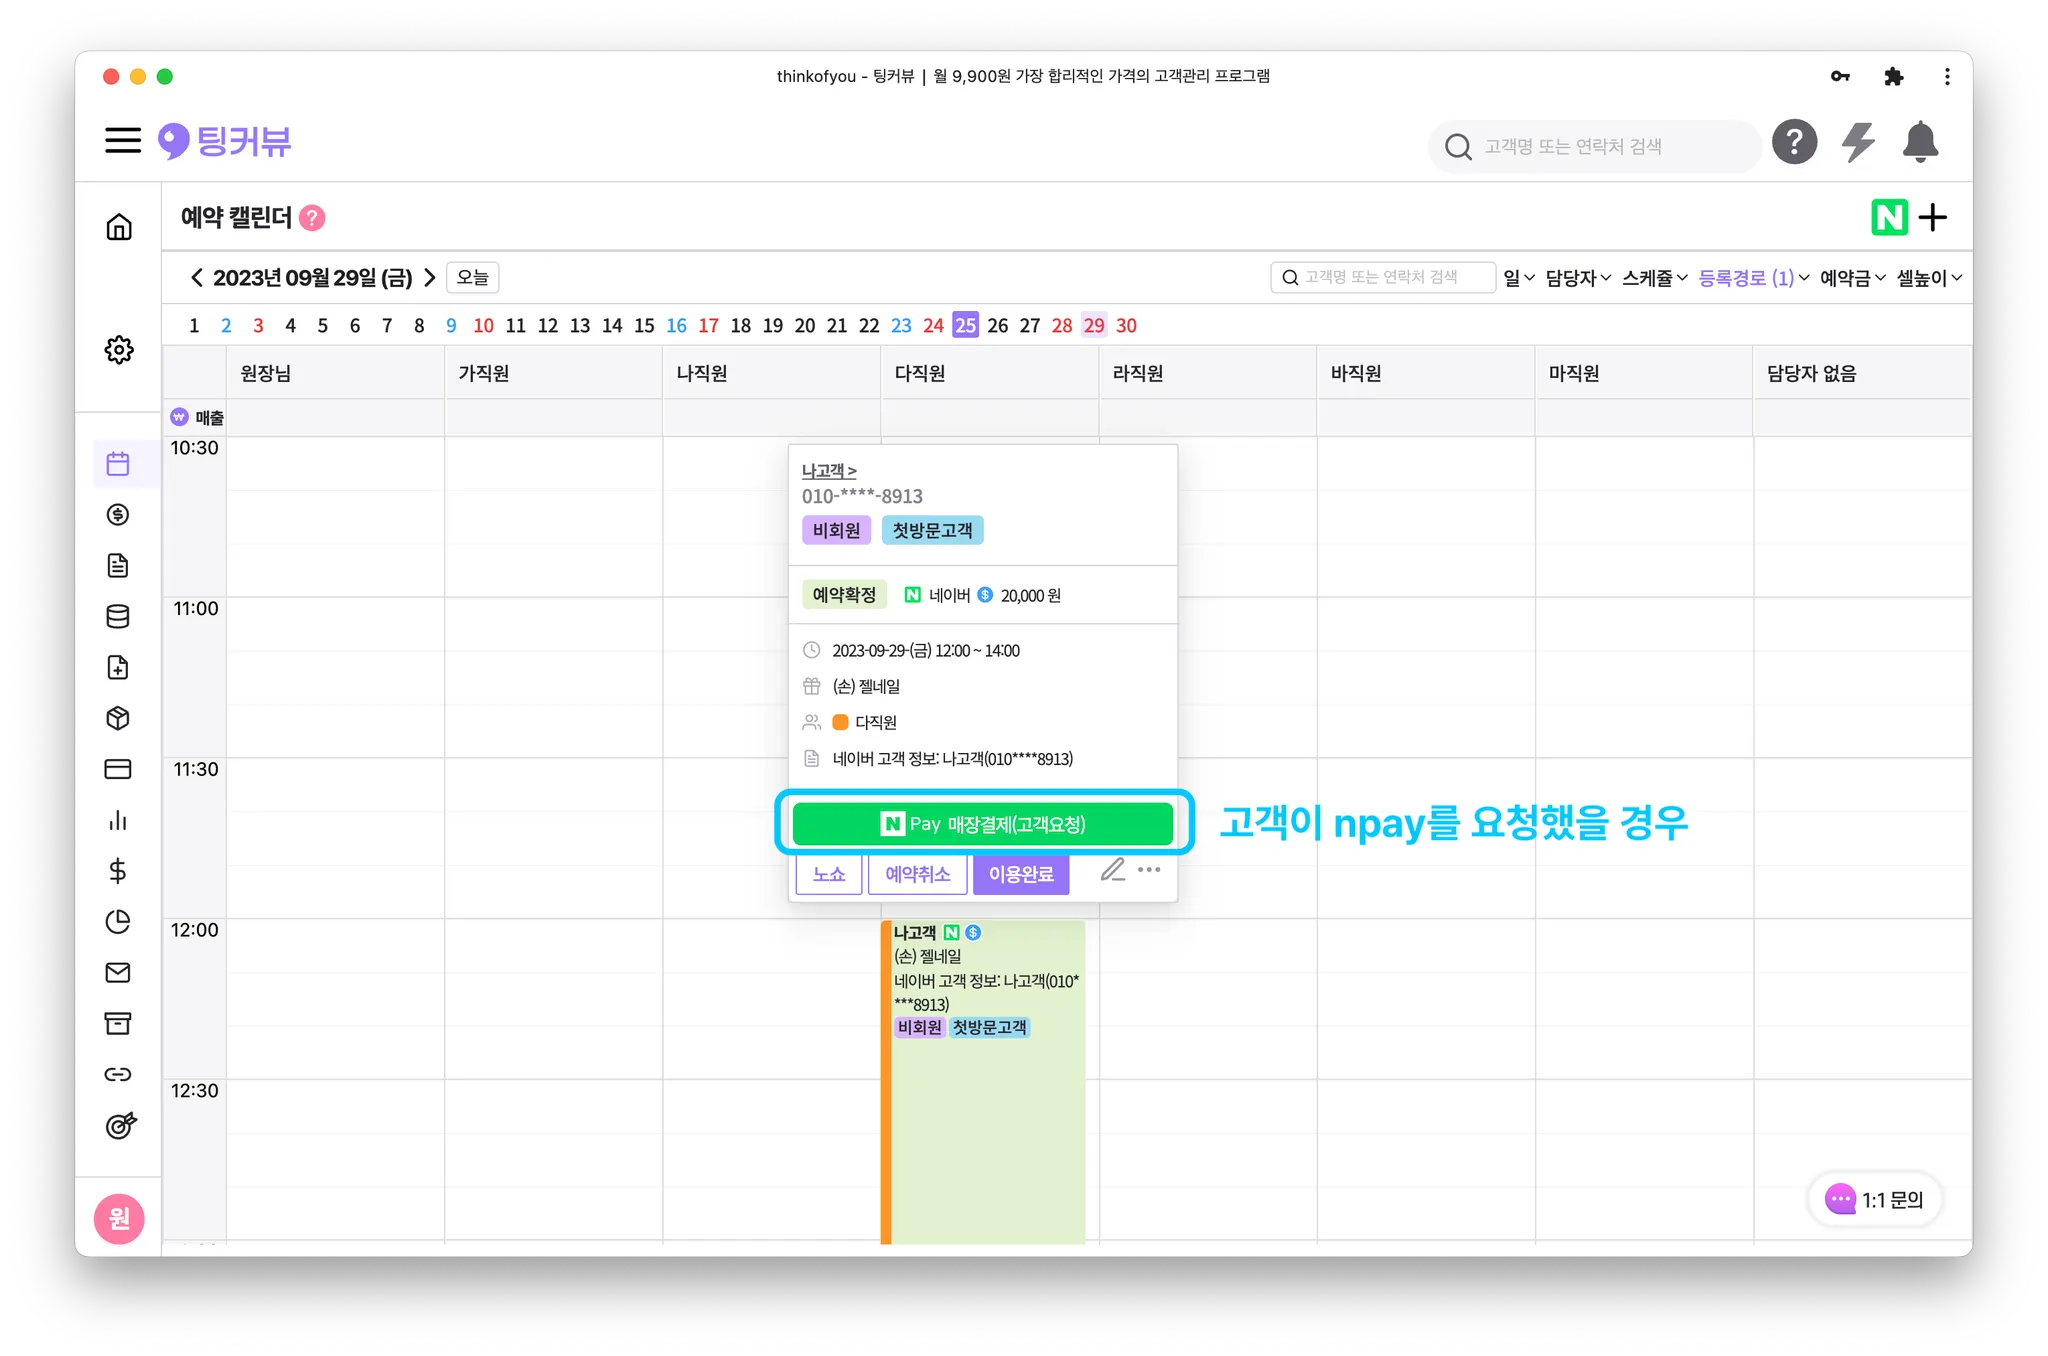The height and width of the screenshot is (1356, 2048).
Task: Open mail icon in sidebar
Action: pos(118,972)
